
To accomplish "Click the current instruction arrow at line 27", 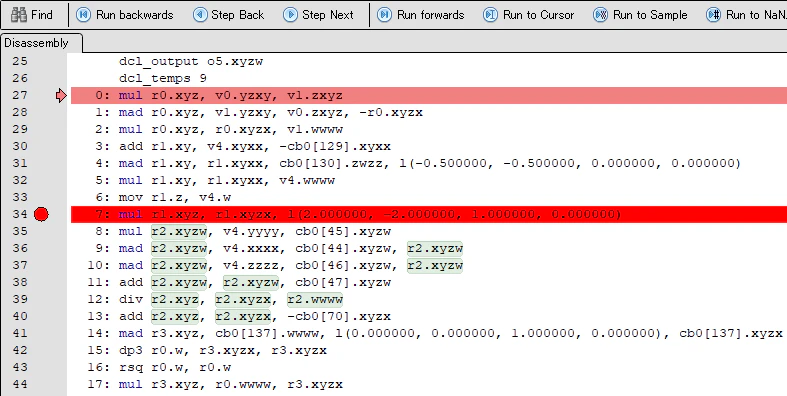I will coord(61,95).
